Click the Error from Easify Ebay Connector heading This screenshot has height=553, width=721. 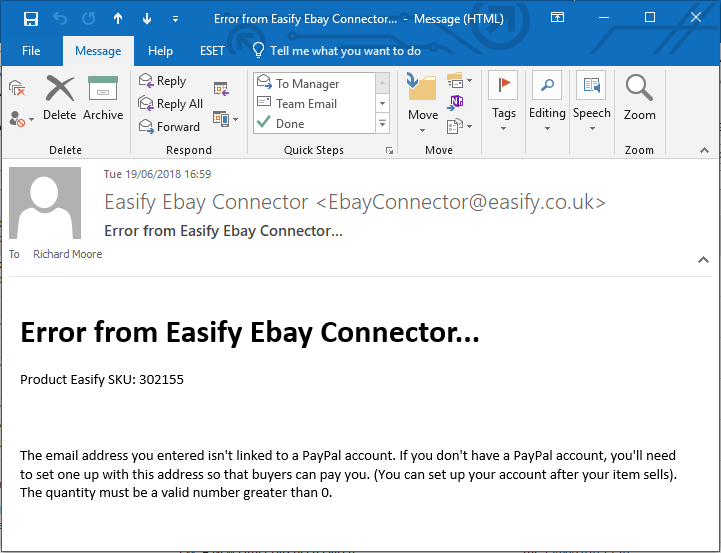pyautogui.click(x=250, y=332)
